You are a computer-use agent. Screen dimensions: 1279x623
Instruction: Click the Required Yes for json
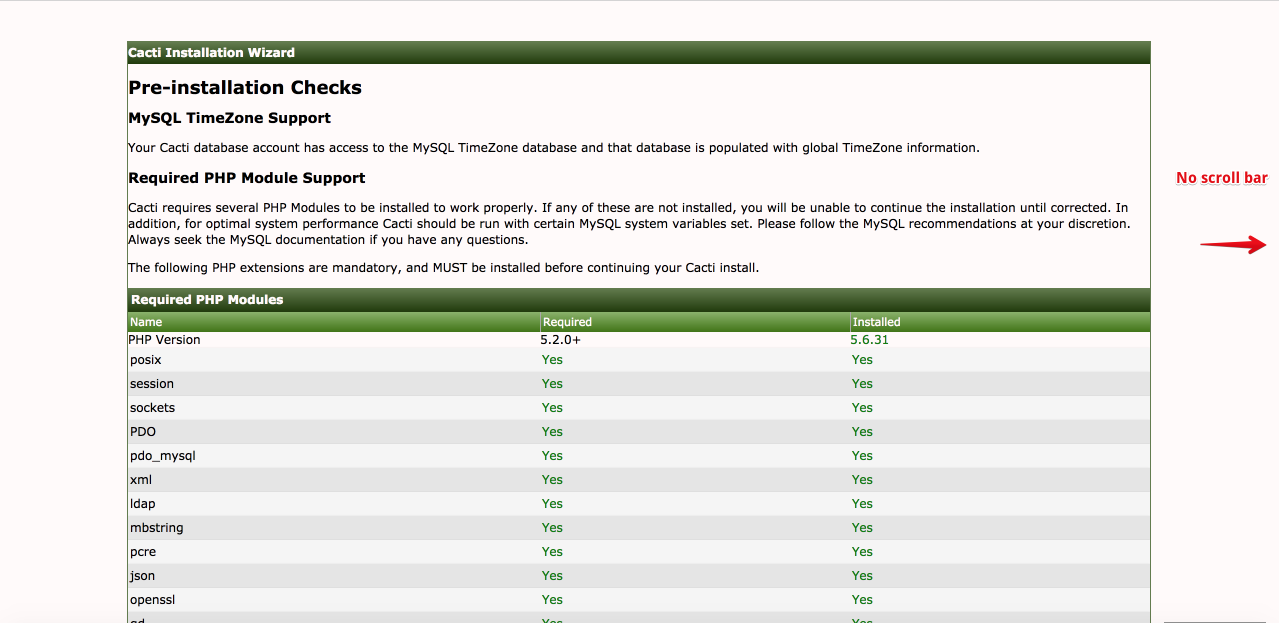tap(552, 576)
